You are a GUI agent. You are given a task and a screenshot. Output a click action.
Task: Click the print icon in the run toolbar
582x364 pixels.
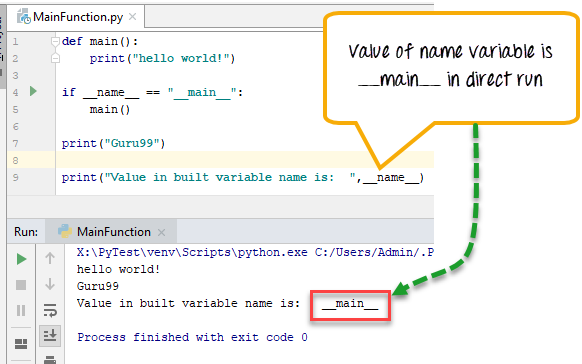coord(50,359)
